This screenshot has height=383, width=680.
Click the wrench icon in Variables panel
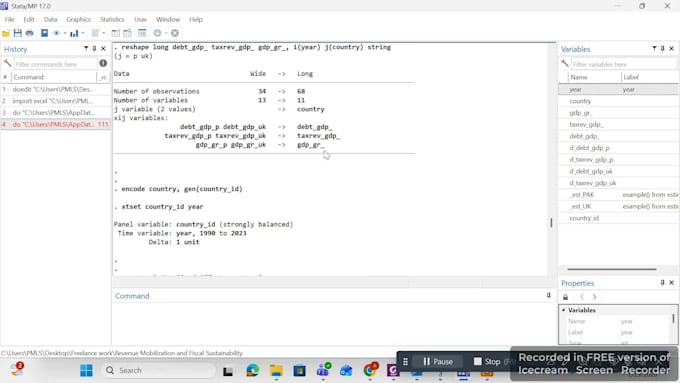[x=565, y=64]
